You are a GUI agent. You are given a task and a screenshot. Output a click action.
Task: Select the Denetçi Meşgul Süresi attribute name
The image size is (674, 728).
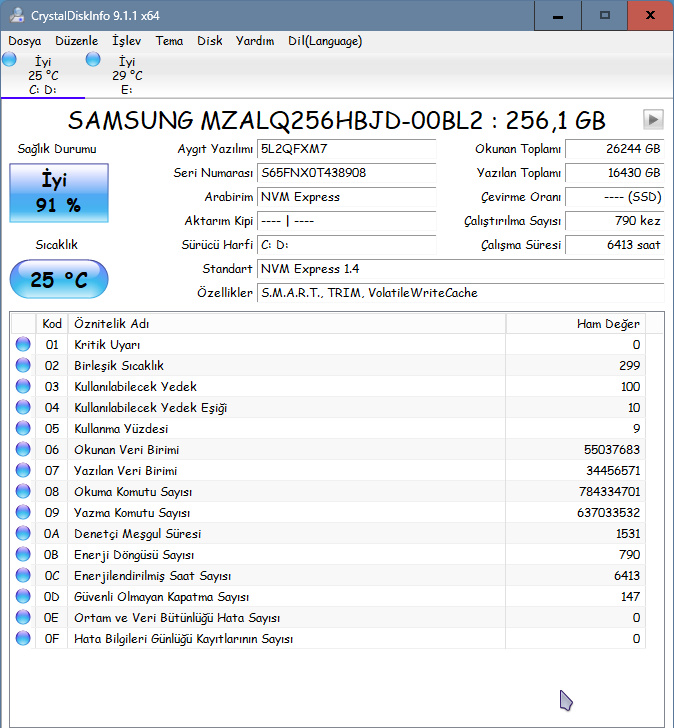click(137, 534)
